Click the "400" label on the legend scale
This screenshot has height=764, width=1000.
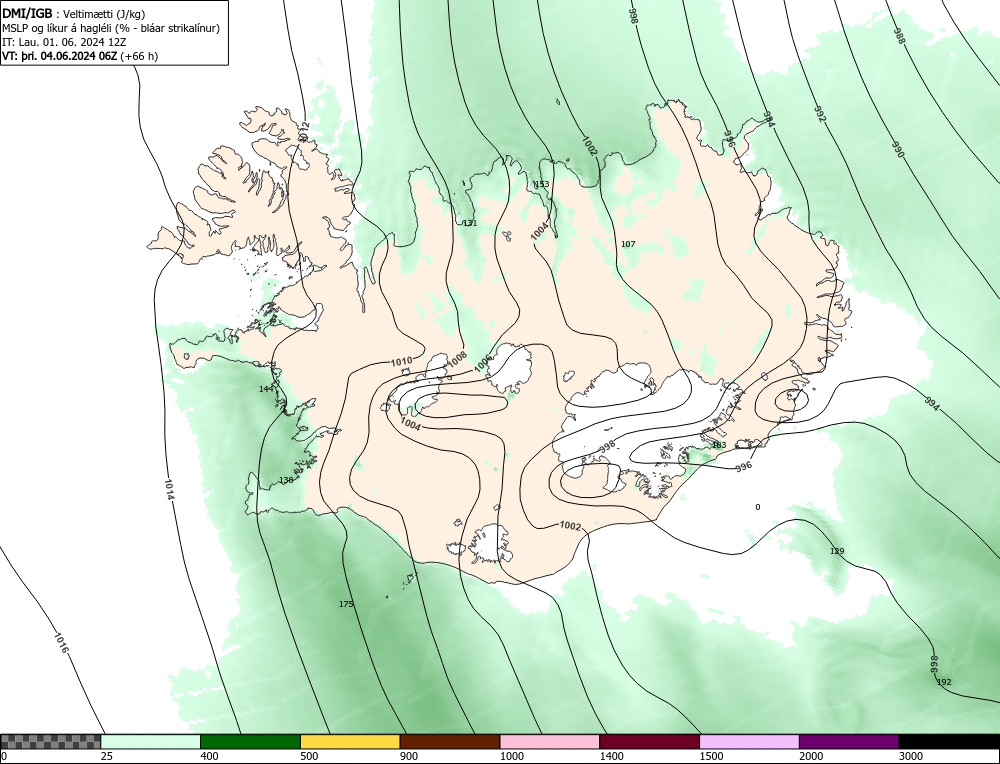tap(209, 756)
